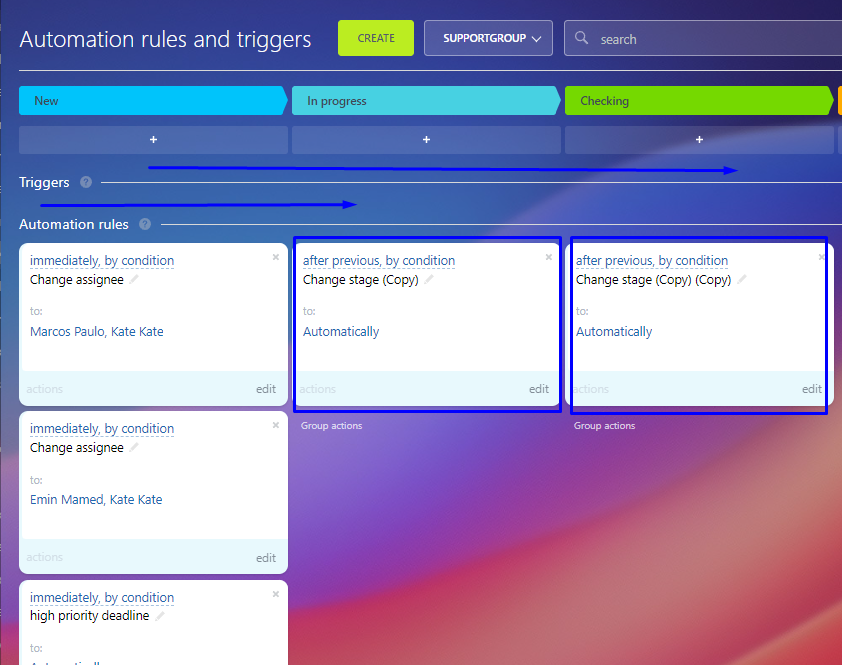Select the New stage tab
The height and width of the screenshot is (665, 842).
(152, 101)
